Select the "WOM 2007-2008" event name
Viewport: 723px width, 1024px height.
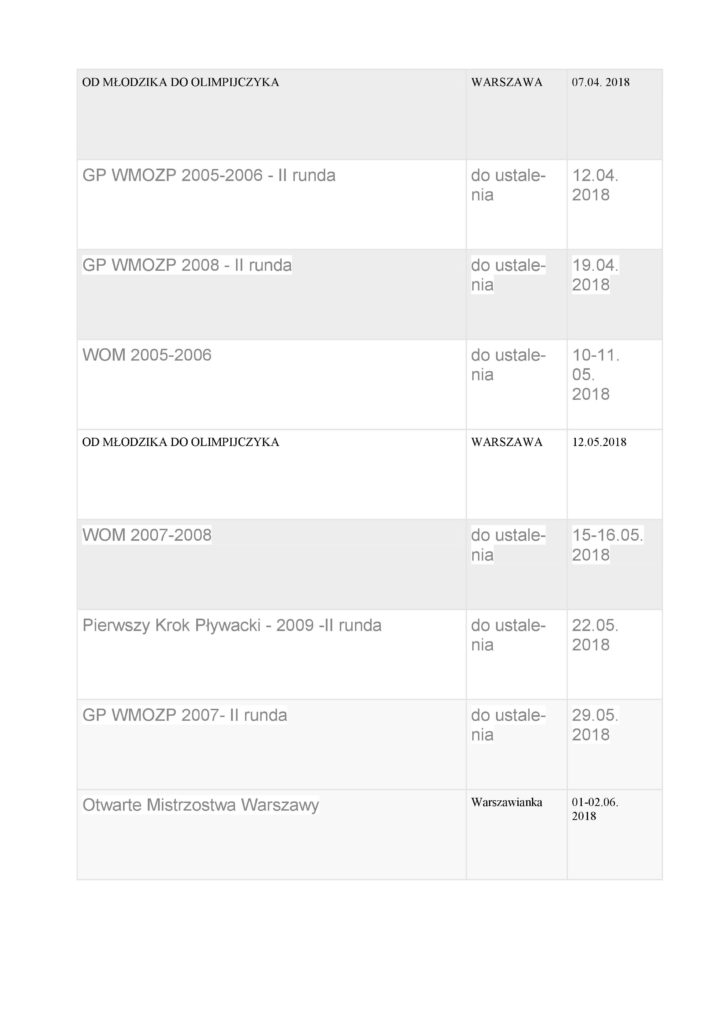coord(146,536)
